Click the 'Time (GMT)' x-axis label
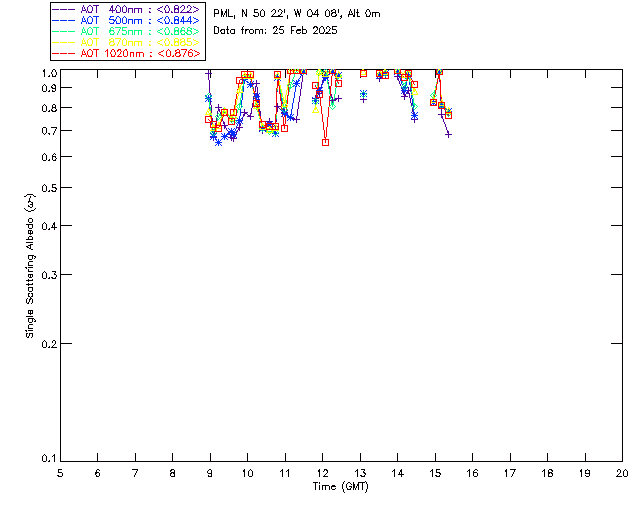Viewport: 640px width, 512px height. [340, 485]
